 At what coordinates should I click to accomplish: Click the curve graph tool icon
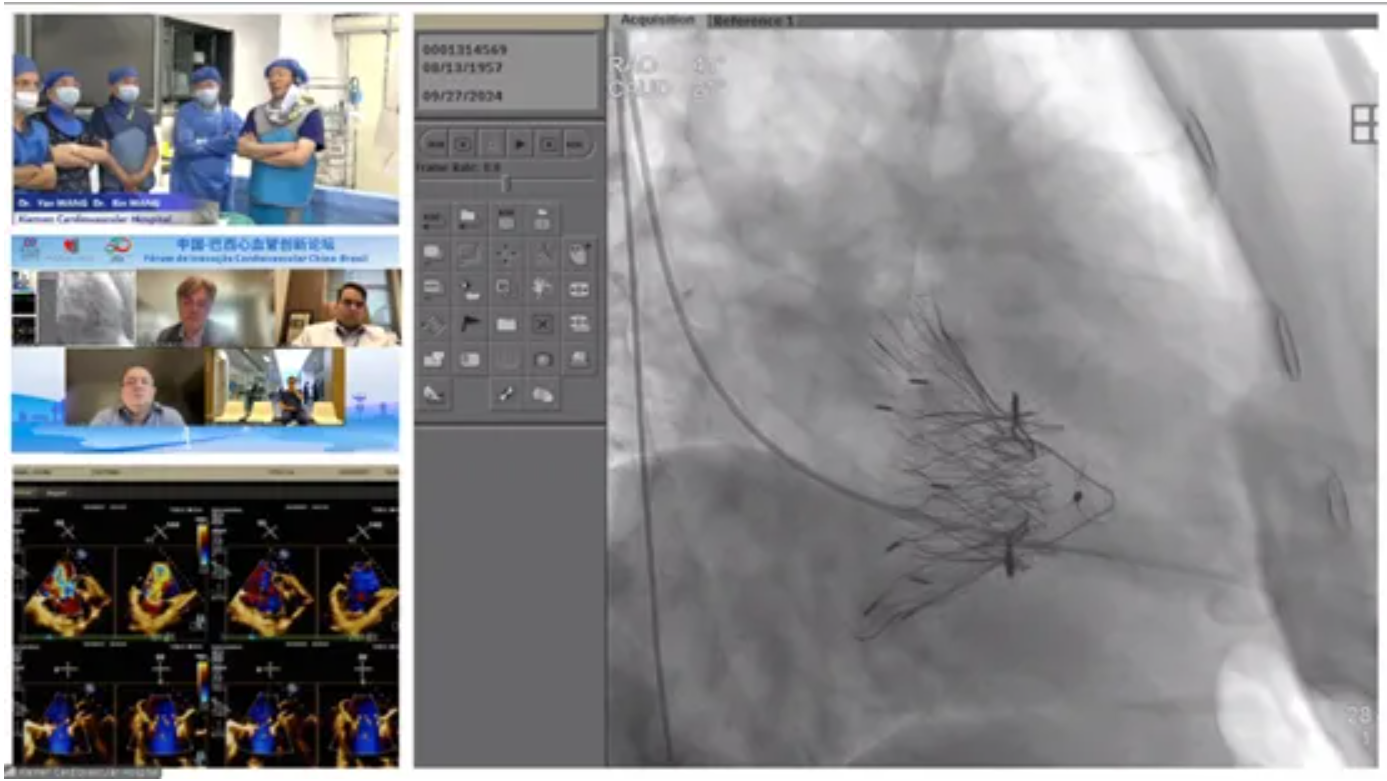coord(469,254)
